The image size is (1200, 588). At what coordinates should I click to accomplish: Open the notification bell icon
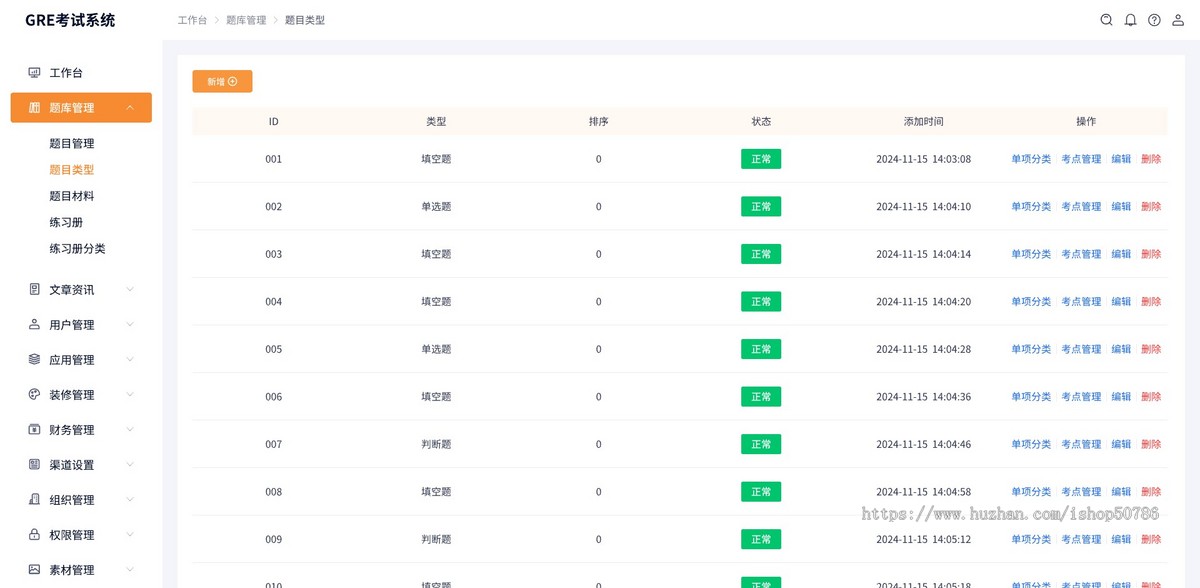point(1130,20)
